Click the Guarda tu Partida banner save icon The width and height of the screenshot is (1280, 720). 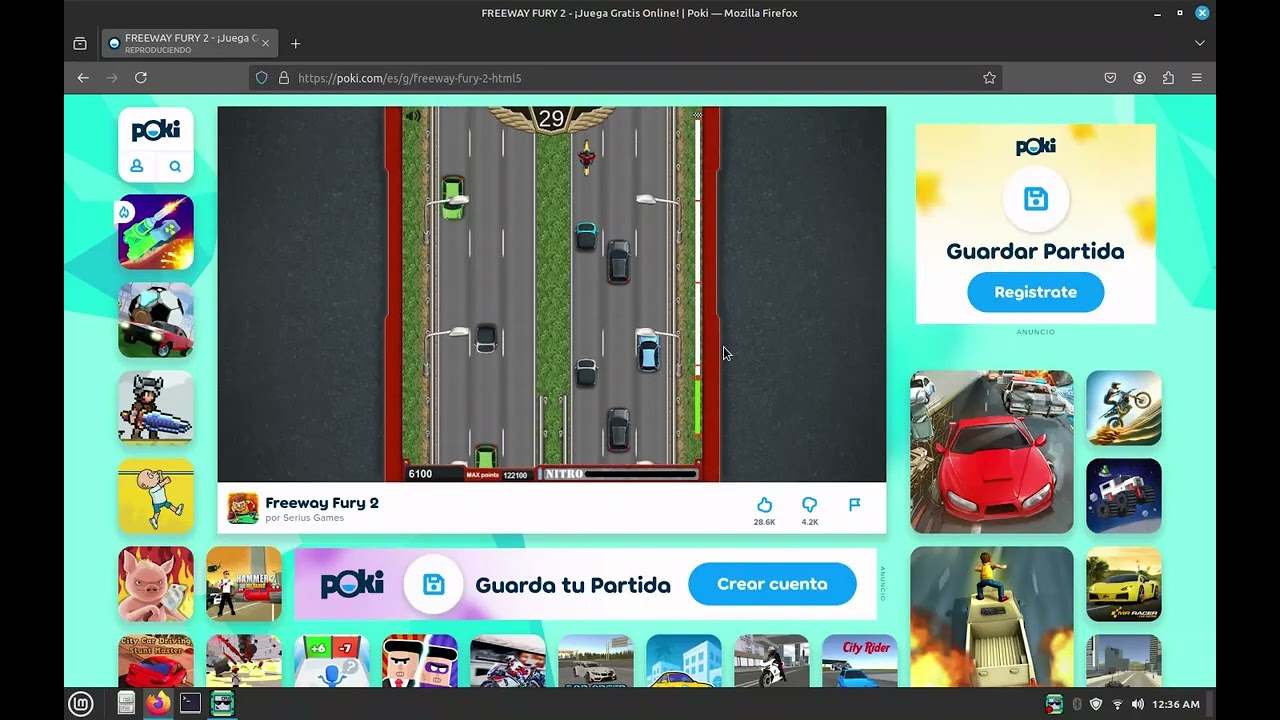click(433, 584)
